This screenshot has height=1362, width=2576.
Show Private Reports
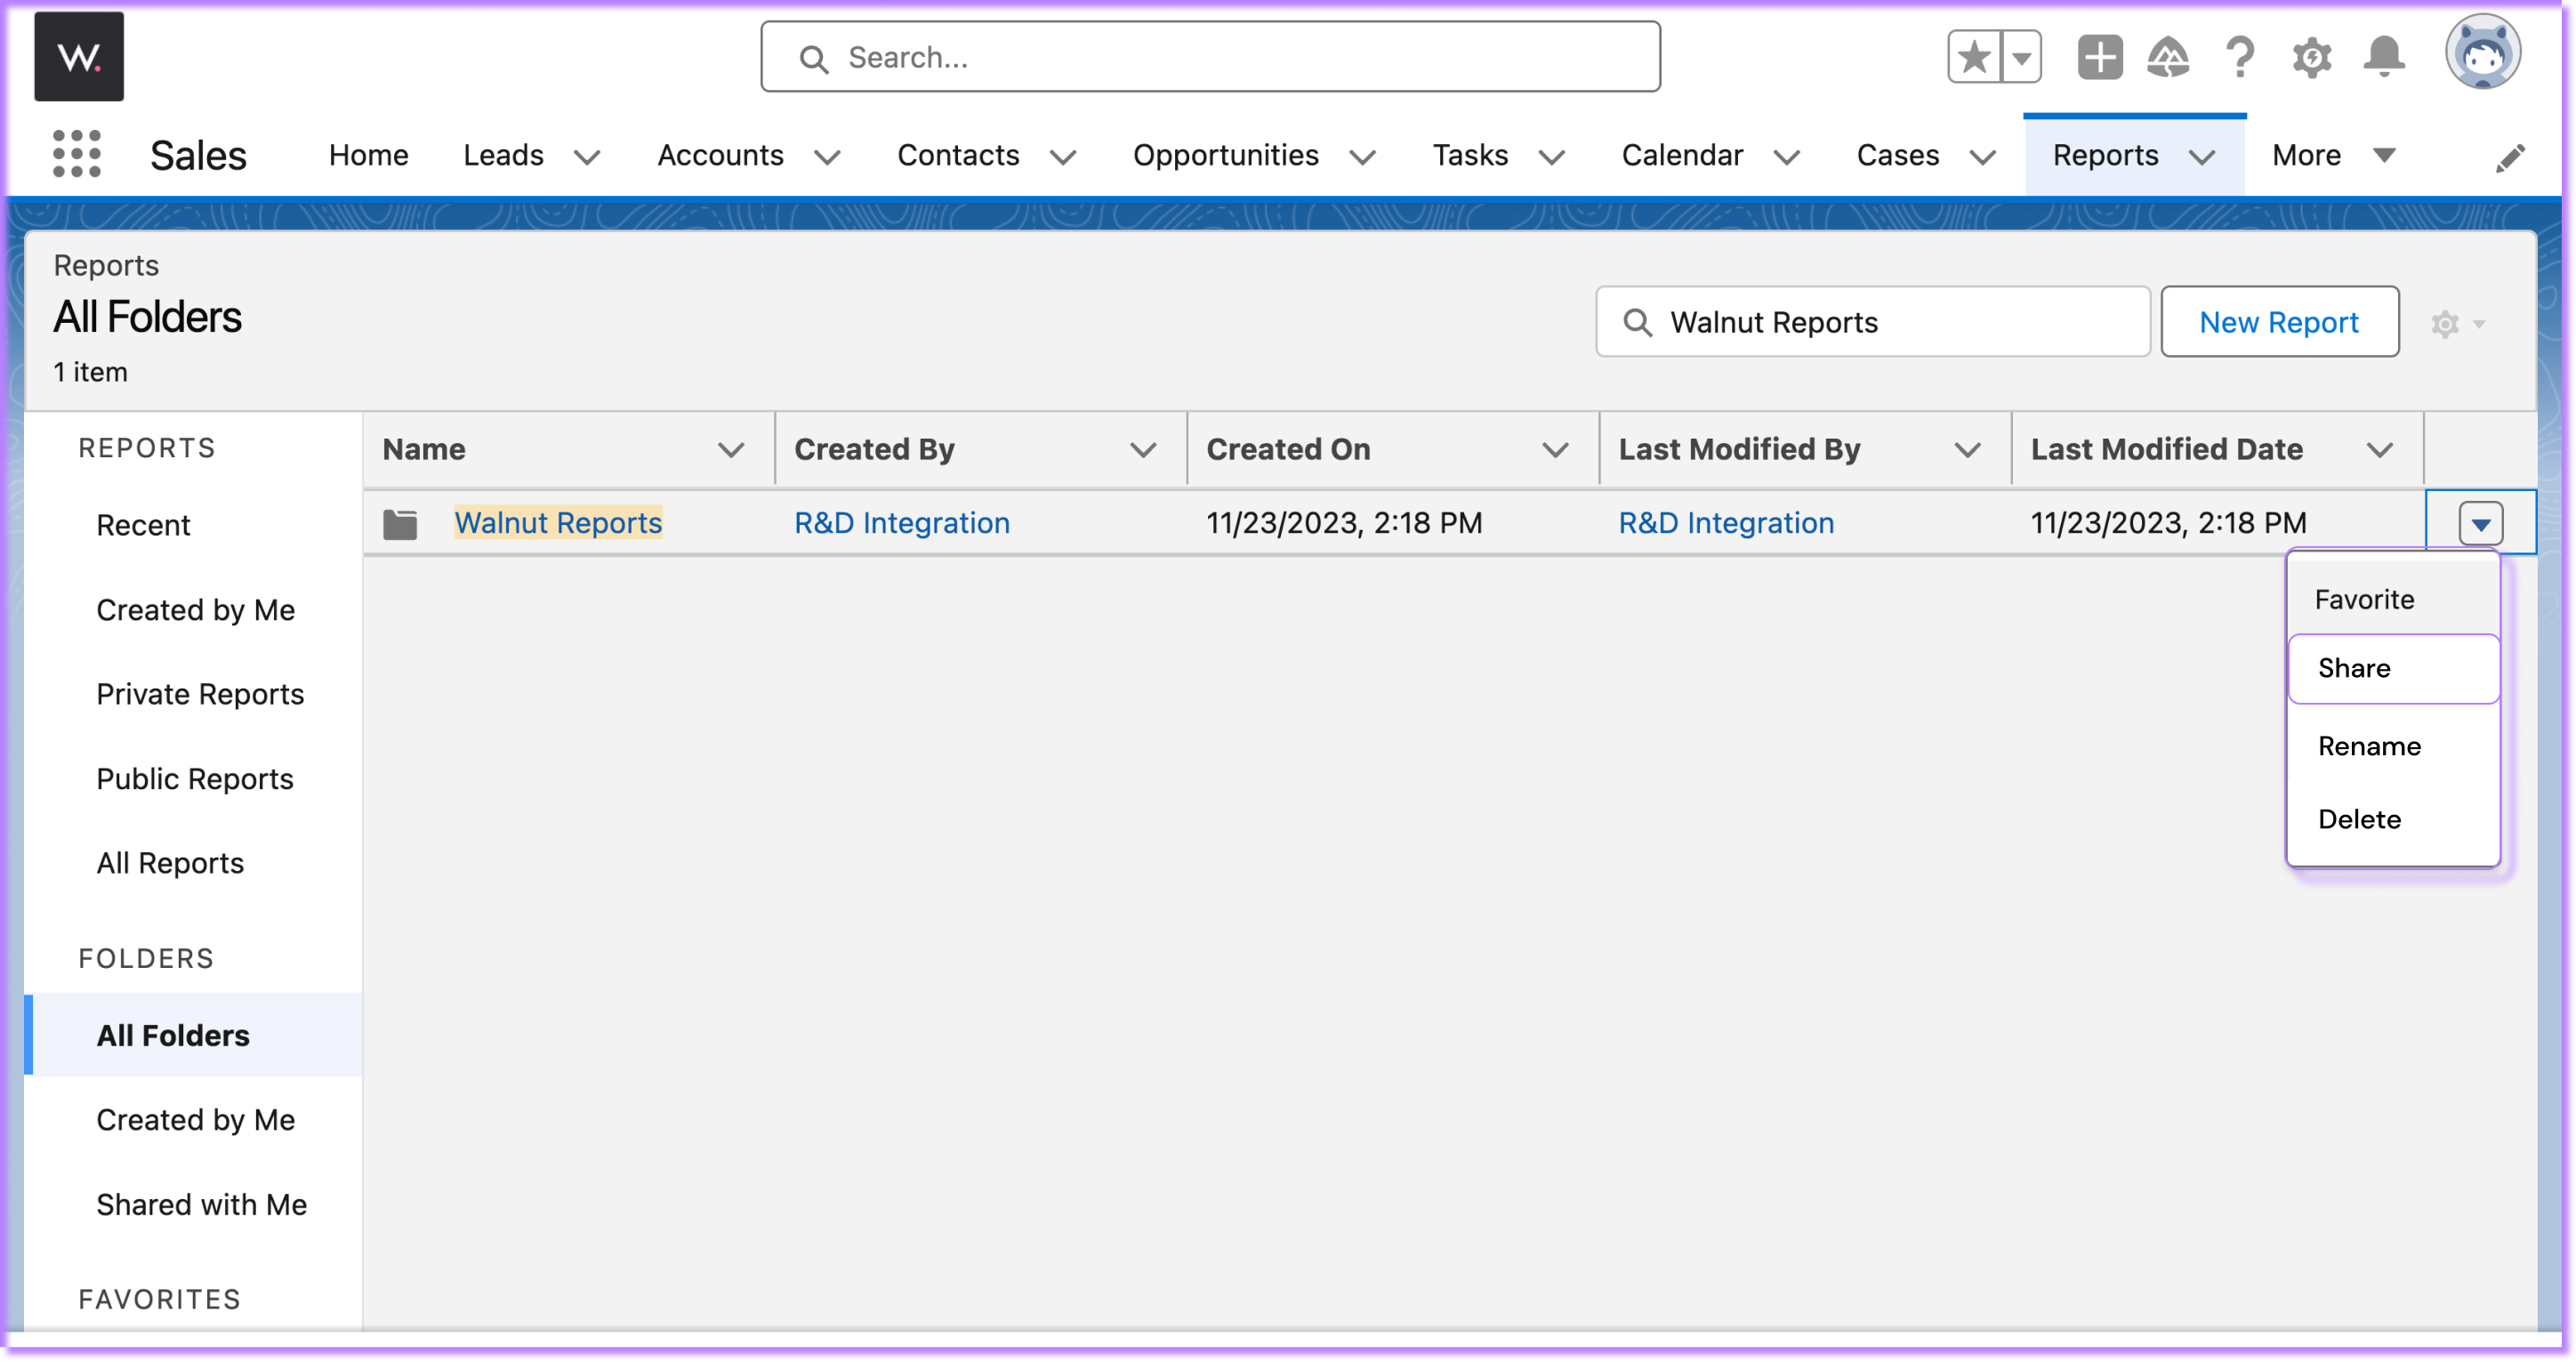(200, 694)
